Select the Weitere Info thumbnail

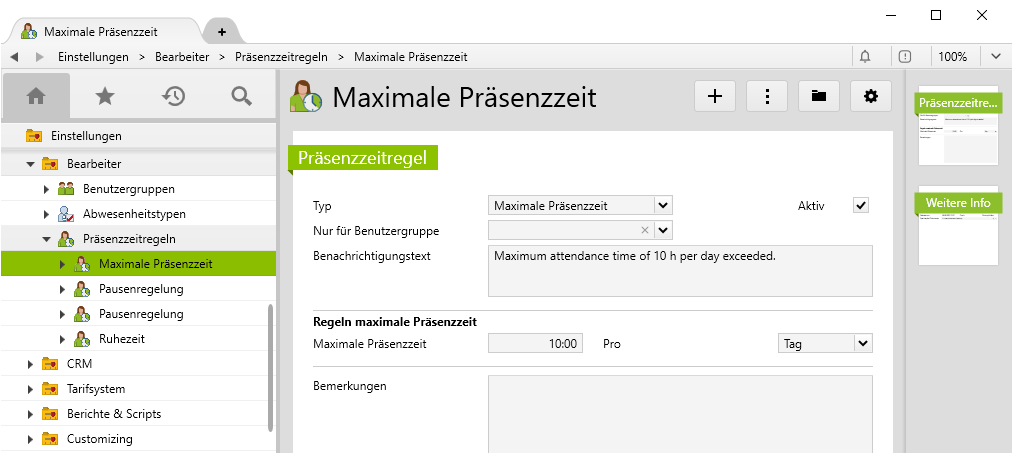[957, 228]
